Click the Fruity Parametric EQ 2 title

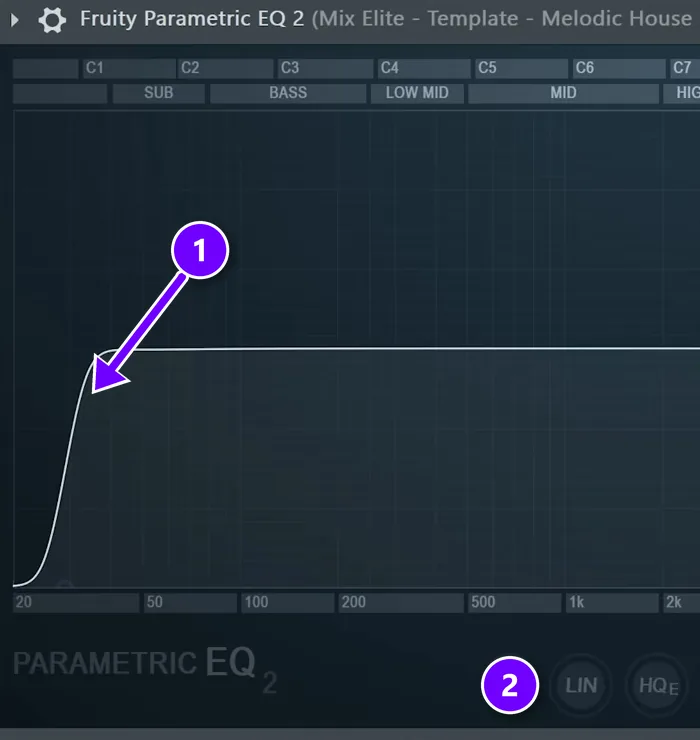(x=192, y=19)
